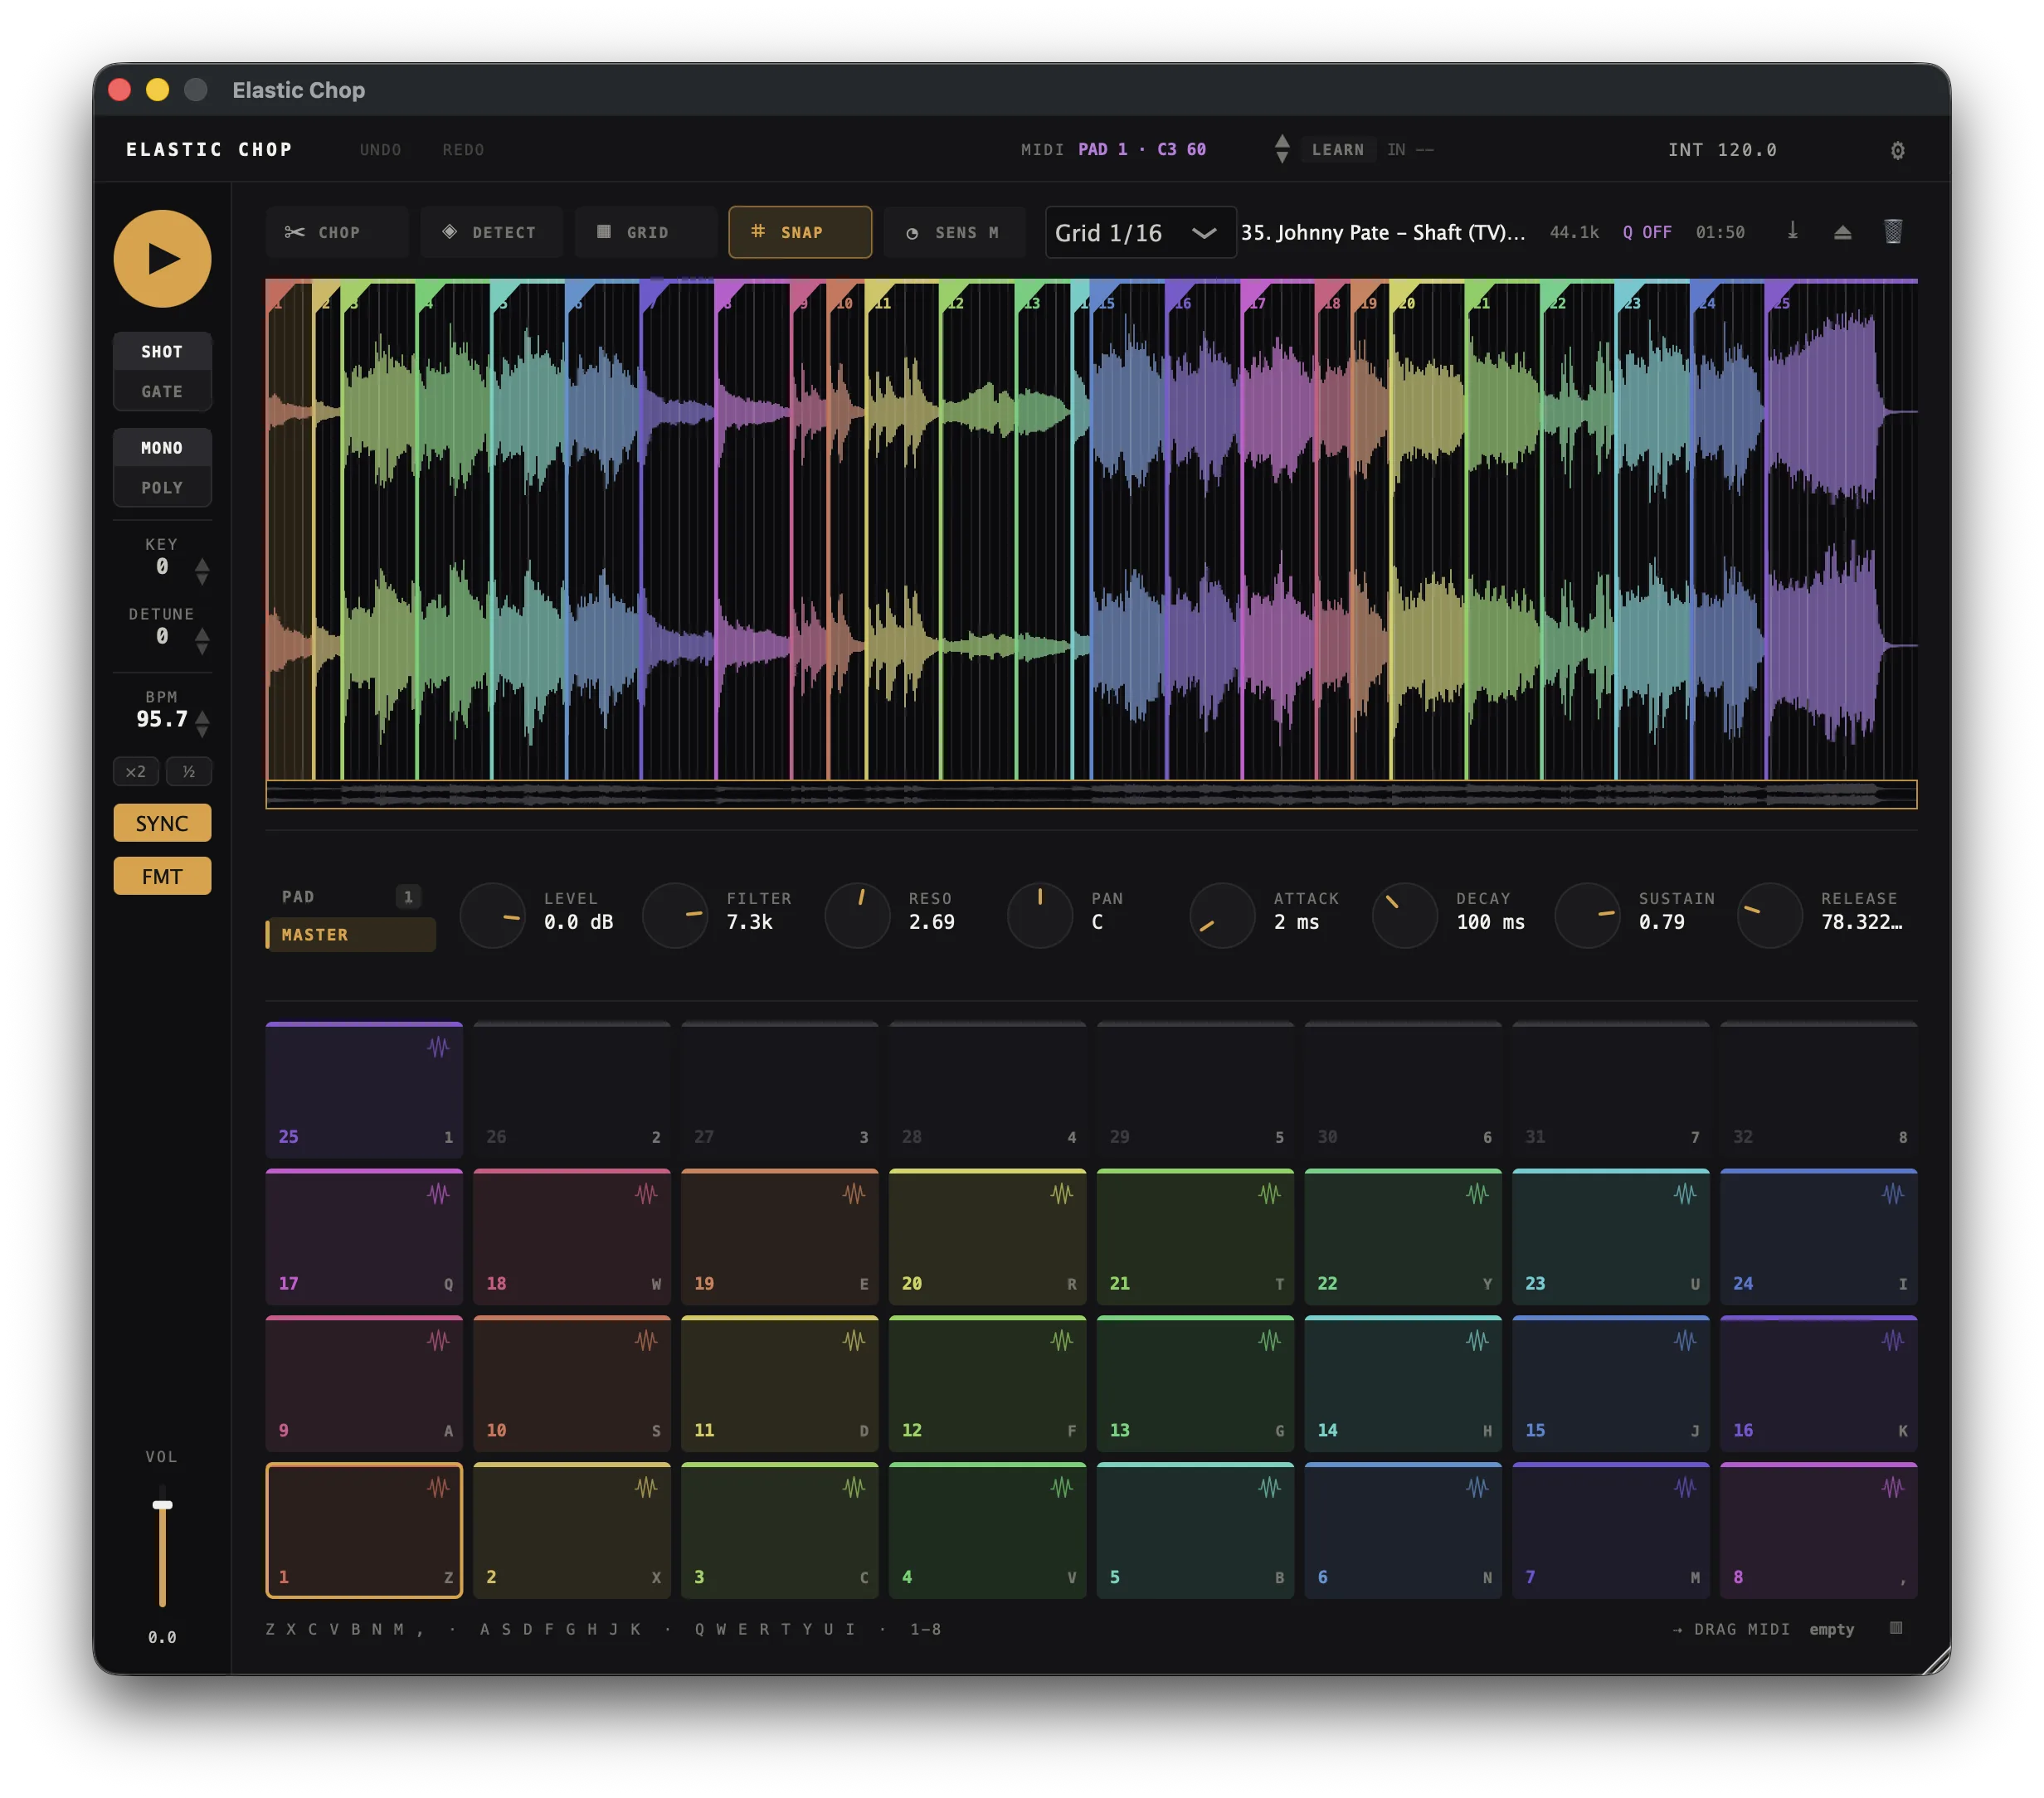Viewport: 2044px width, 1798px height.
Task: Click the MIDI pad note stepper arrows
Action: tap(1282, 150)
